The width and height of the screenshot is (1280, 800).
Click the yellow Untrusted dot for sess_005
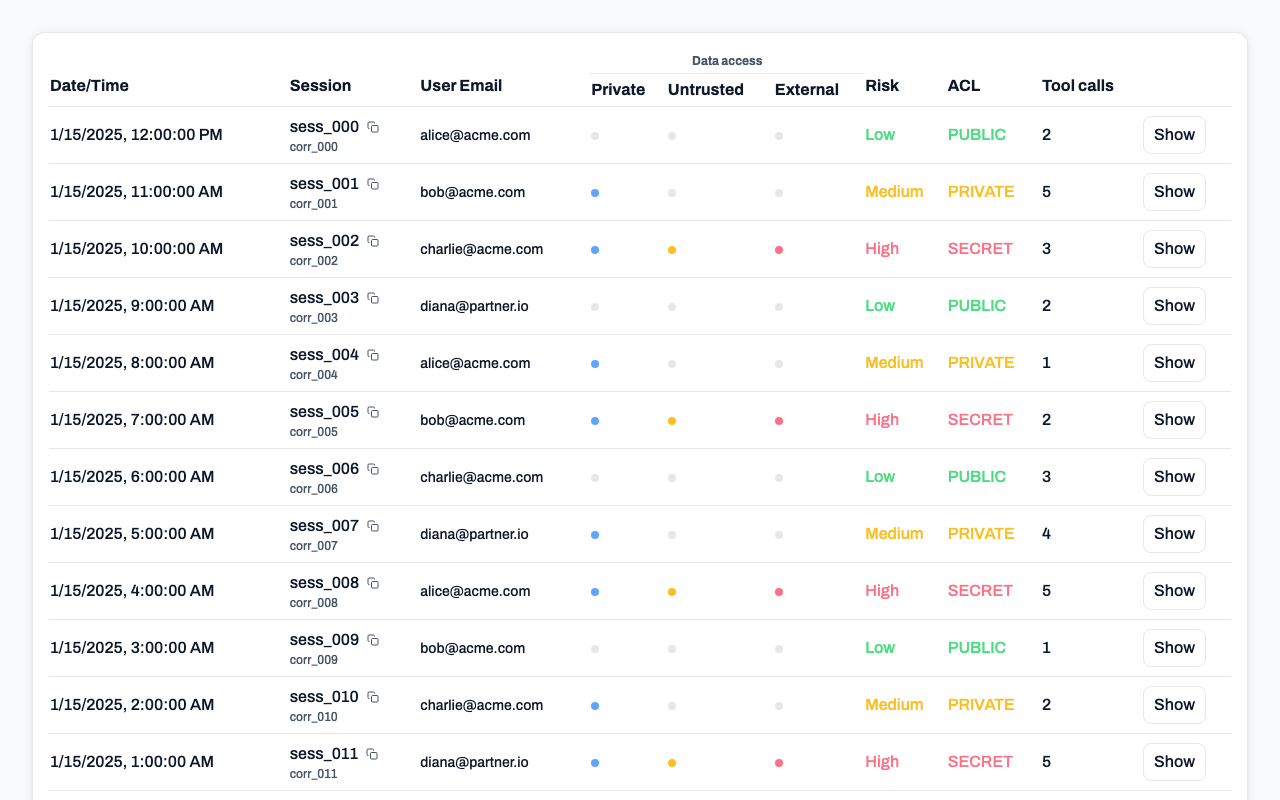click(x=672, y=421)
